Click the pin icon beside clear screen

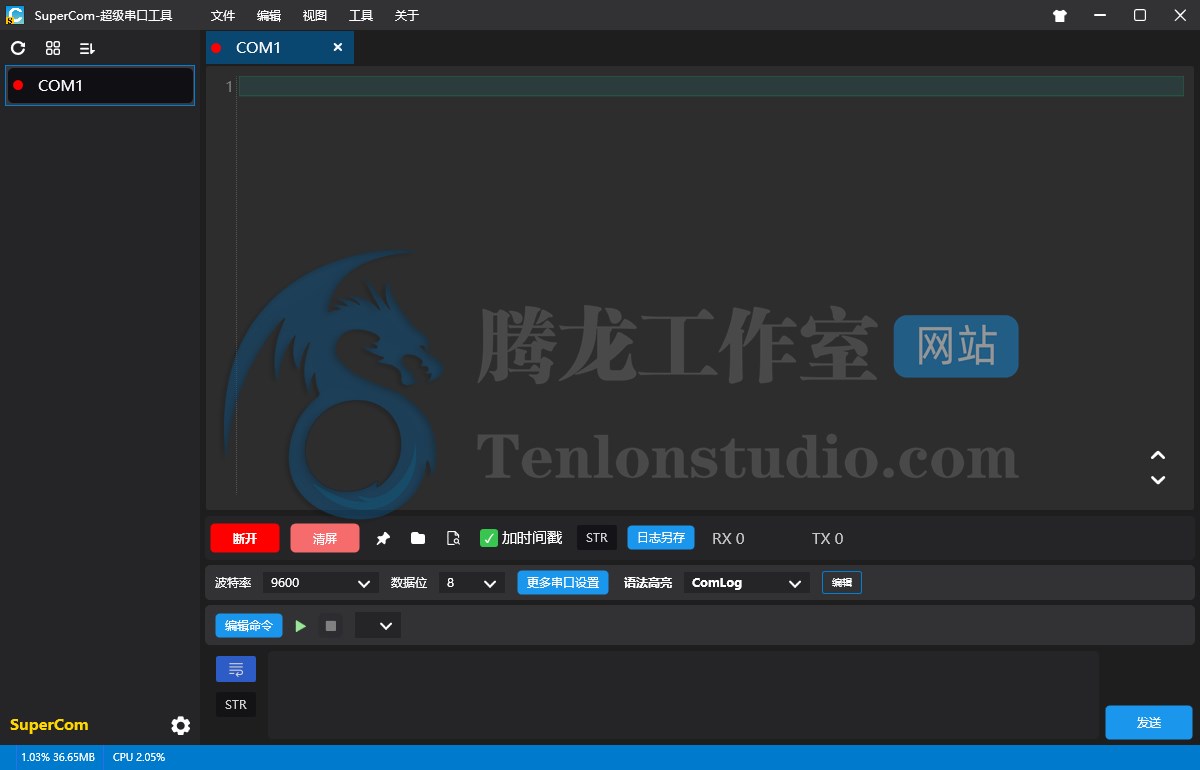[x=383, y=538]
